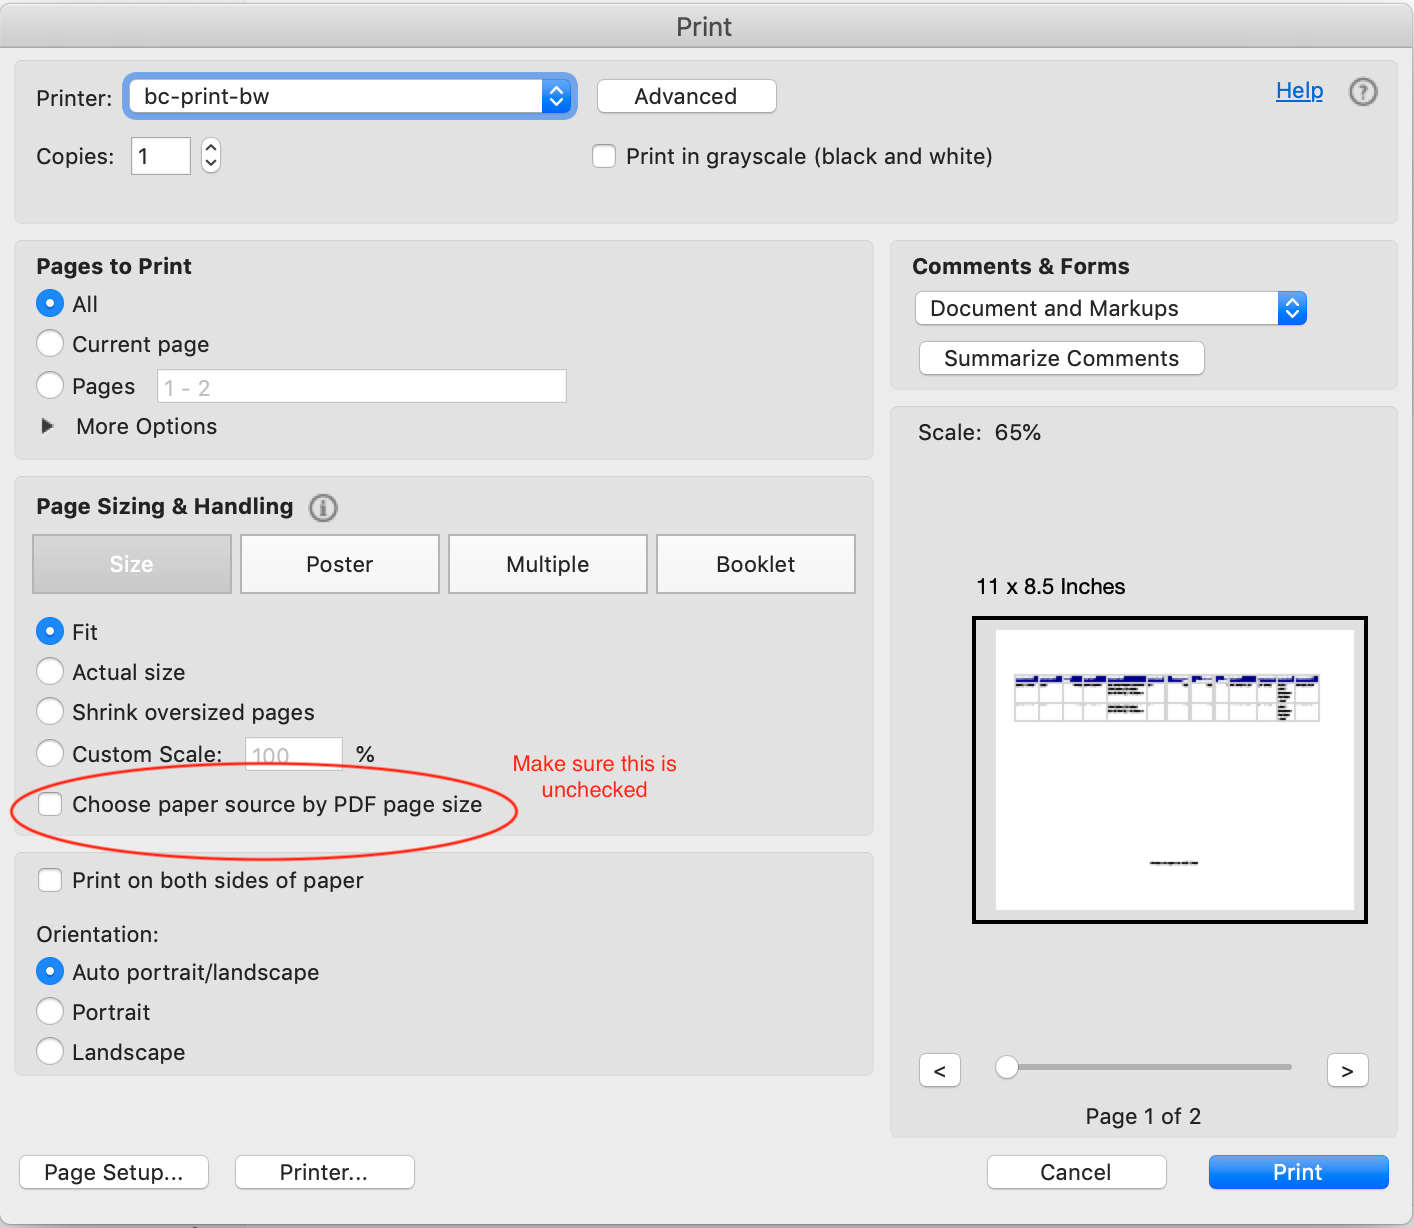This screenshot has width=1414, height=1228.
Task: Switch to the Size tab
Action: tap(132, 564)
